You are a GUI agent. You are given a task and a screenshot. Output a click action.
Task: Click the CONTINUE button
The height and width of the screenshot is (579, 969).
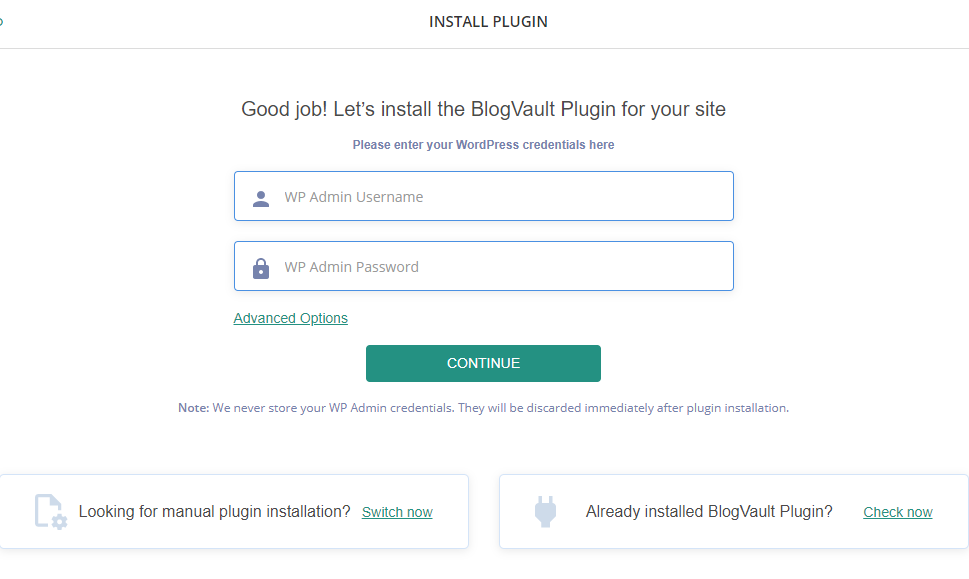pyautogui.click(x=483, y=363)
